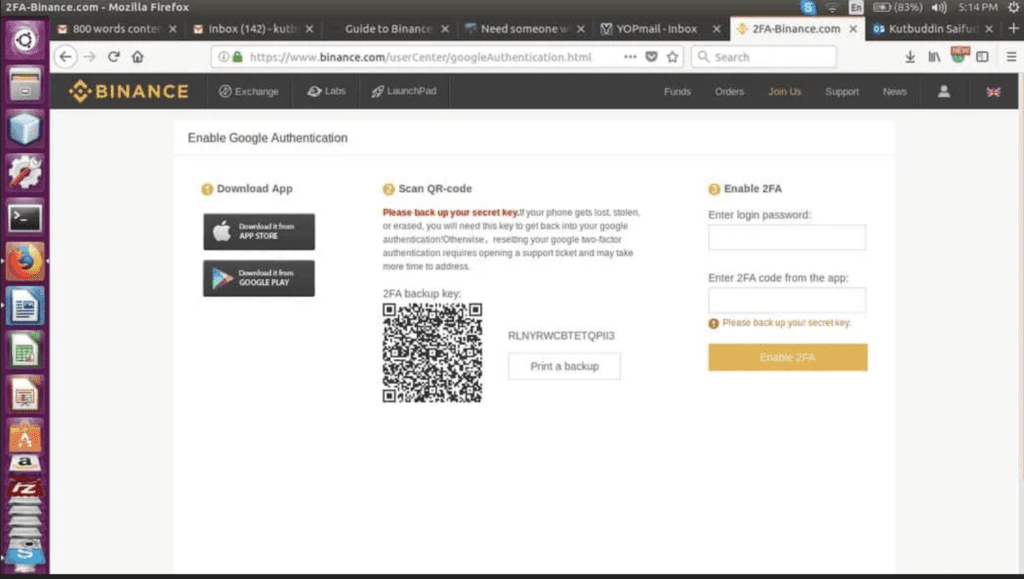Click the browser Forward arrow button
1024x579 pixels.
tap(89, 57)
